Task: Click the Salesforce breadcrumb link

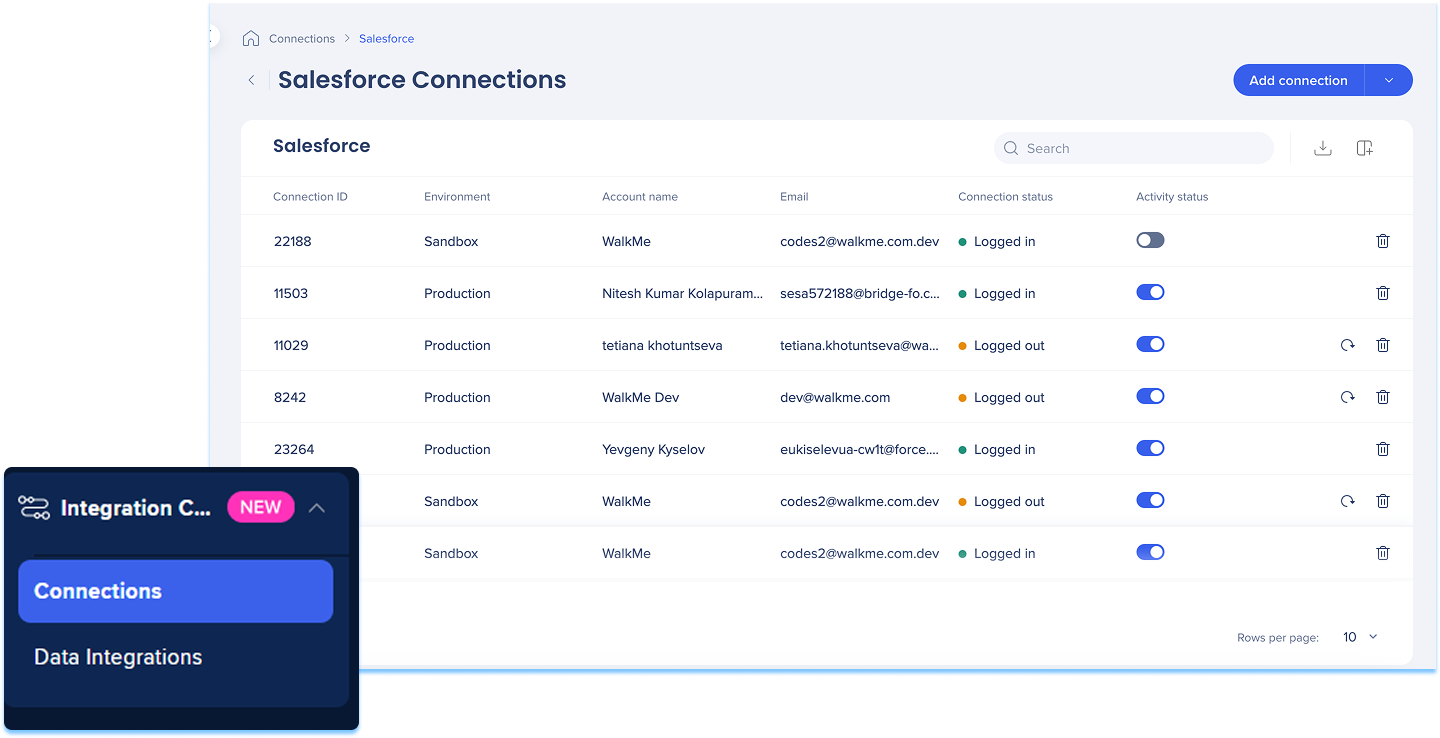Action: click(x=387, y=39)
